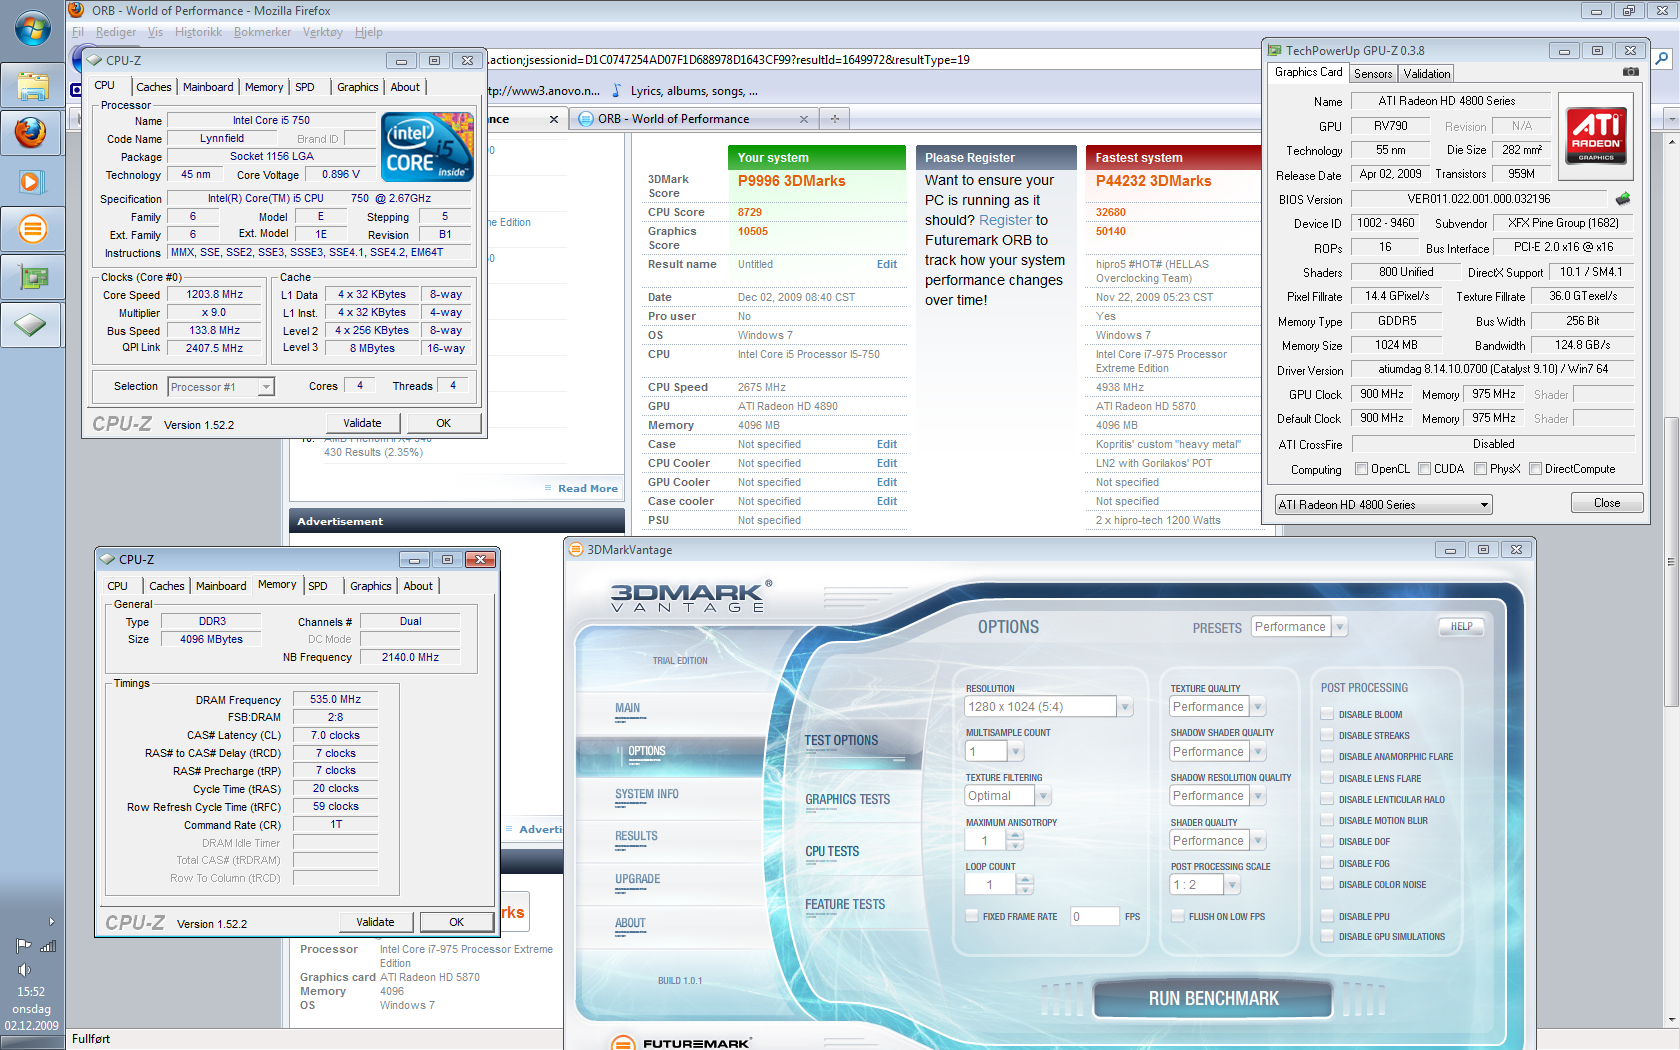Open Windows Explorer from the taskbar
Viewport: 1680px width, 1050px height.
tap(32, 86)
